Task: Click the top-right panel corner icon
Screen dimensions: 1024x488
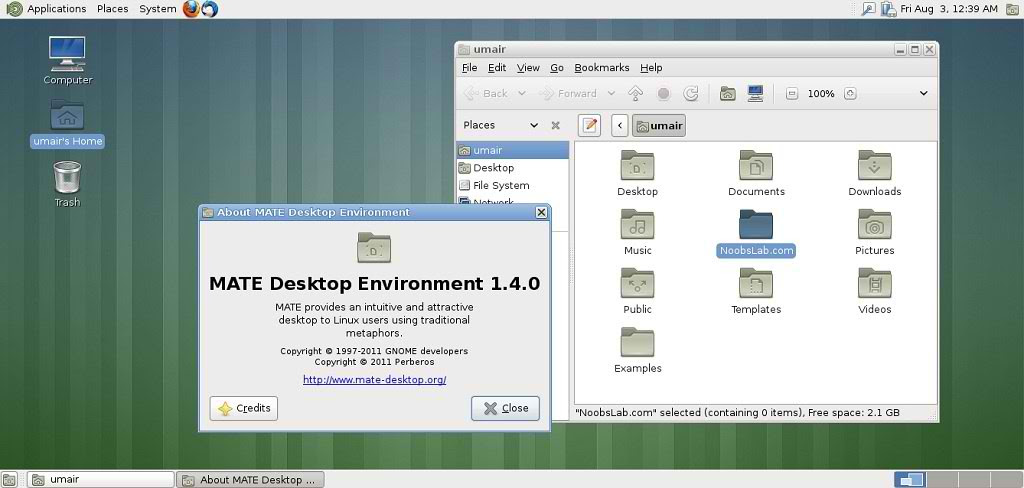Action: 1012,8
